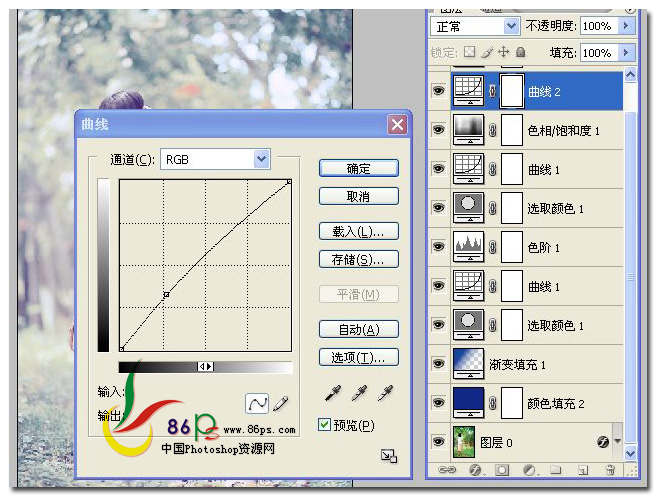Pick the white point eyedropper in Curves dialog
660x500 pixels.
[386, 393]
